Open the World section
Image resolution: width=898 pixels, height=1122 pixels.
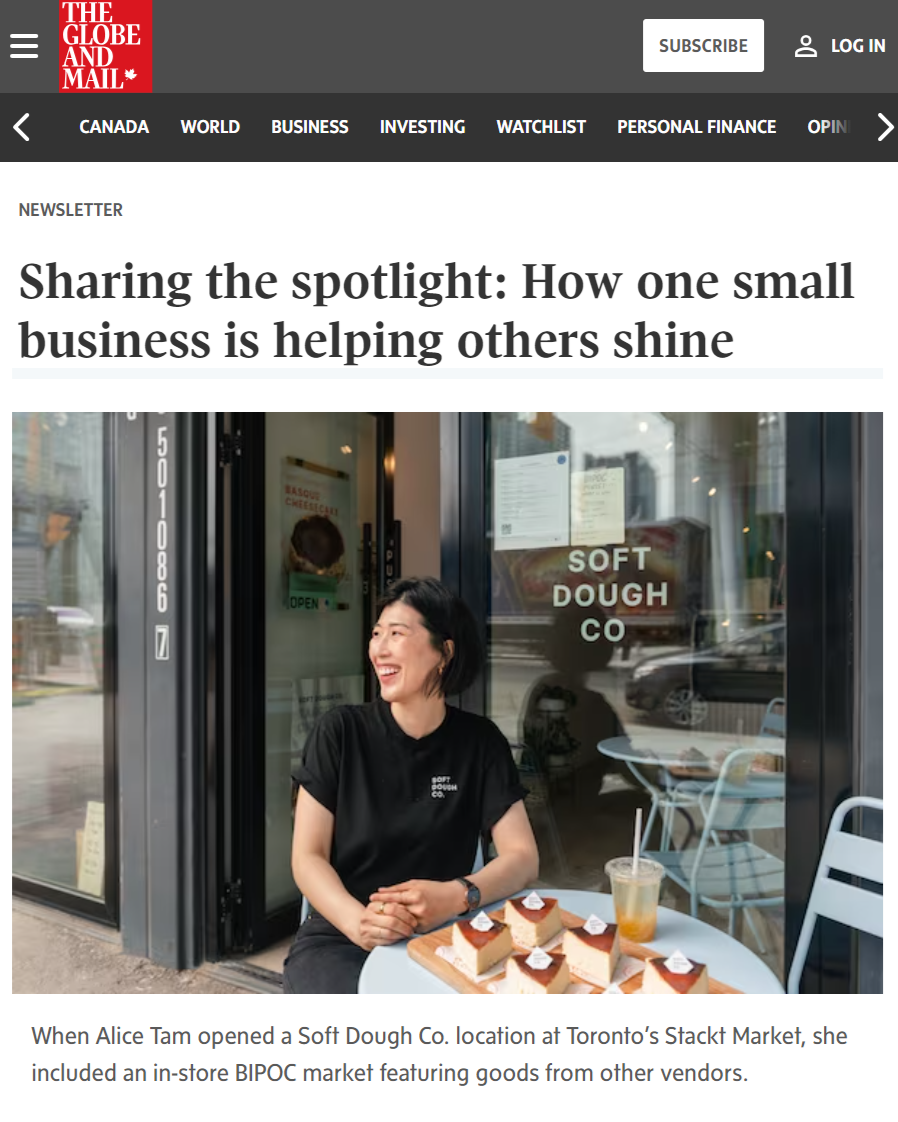pyautogui.click(x=210, y=127)
